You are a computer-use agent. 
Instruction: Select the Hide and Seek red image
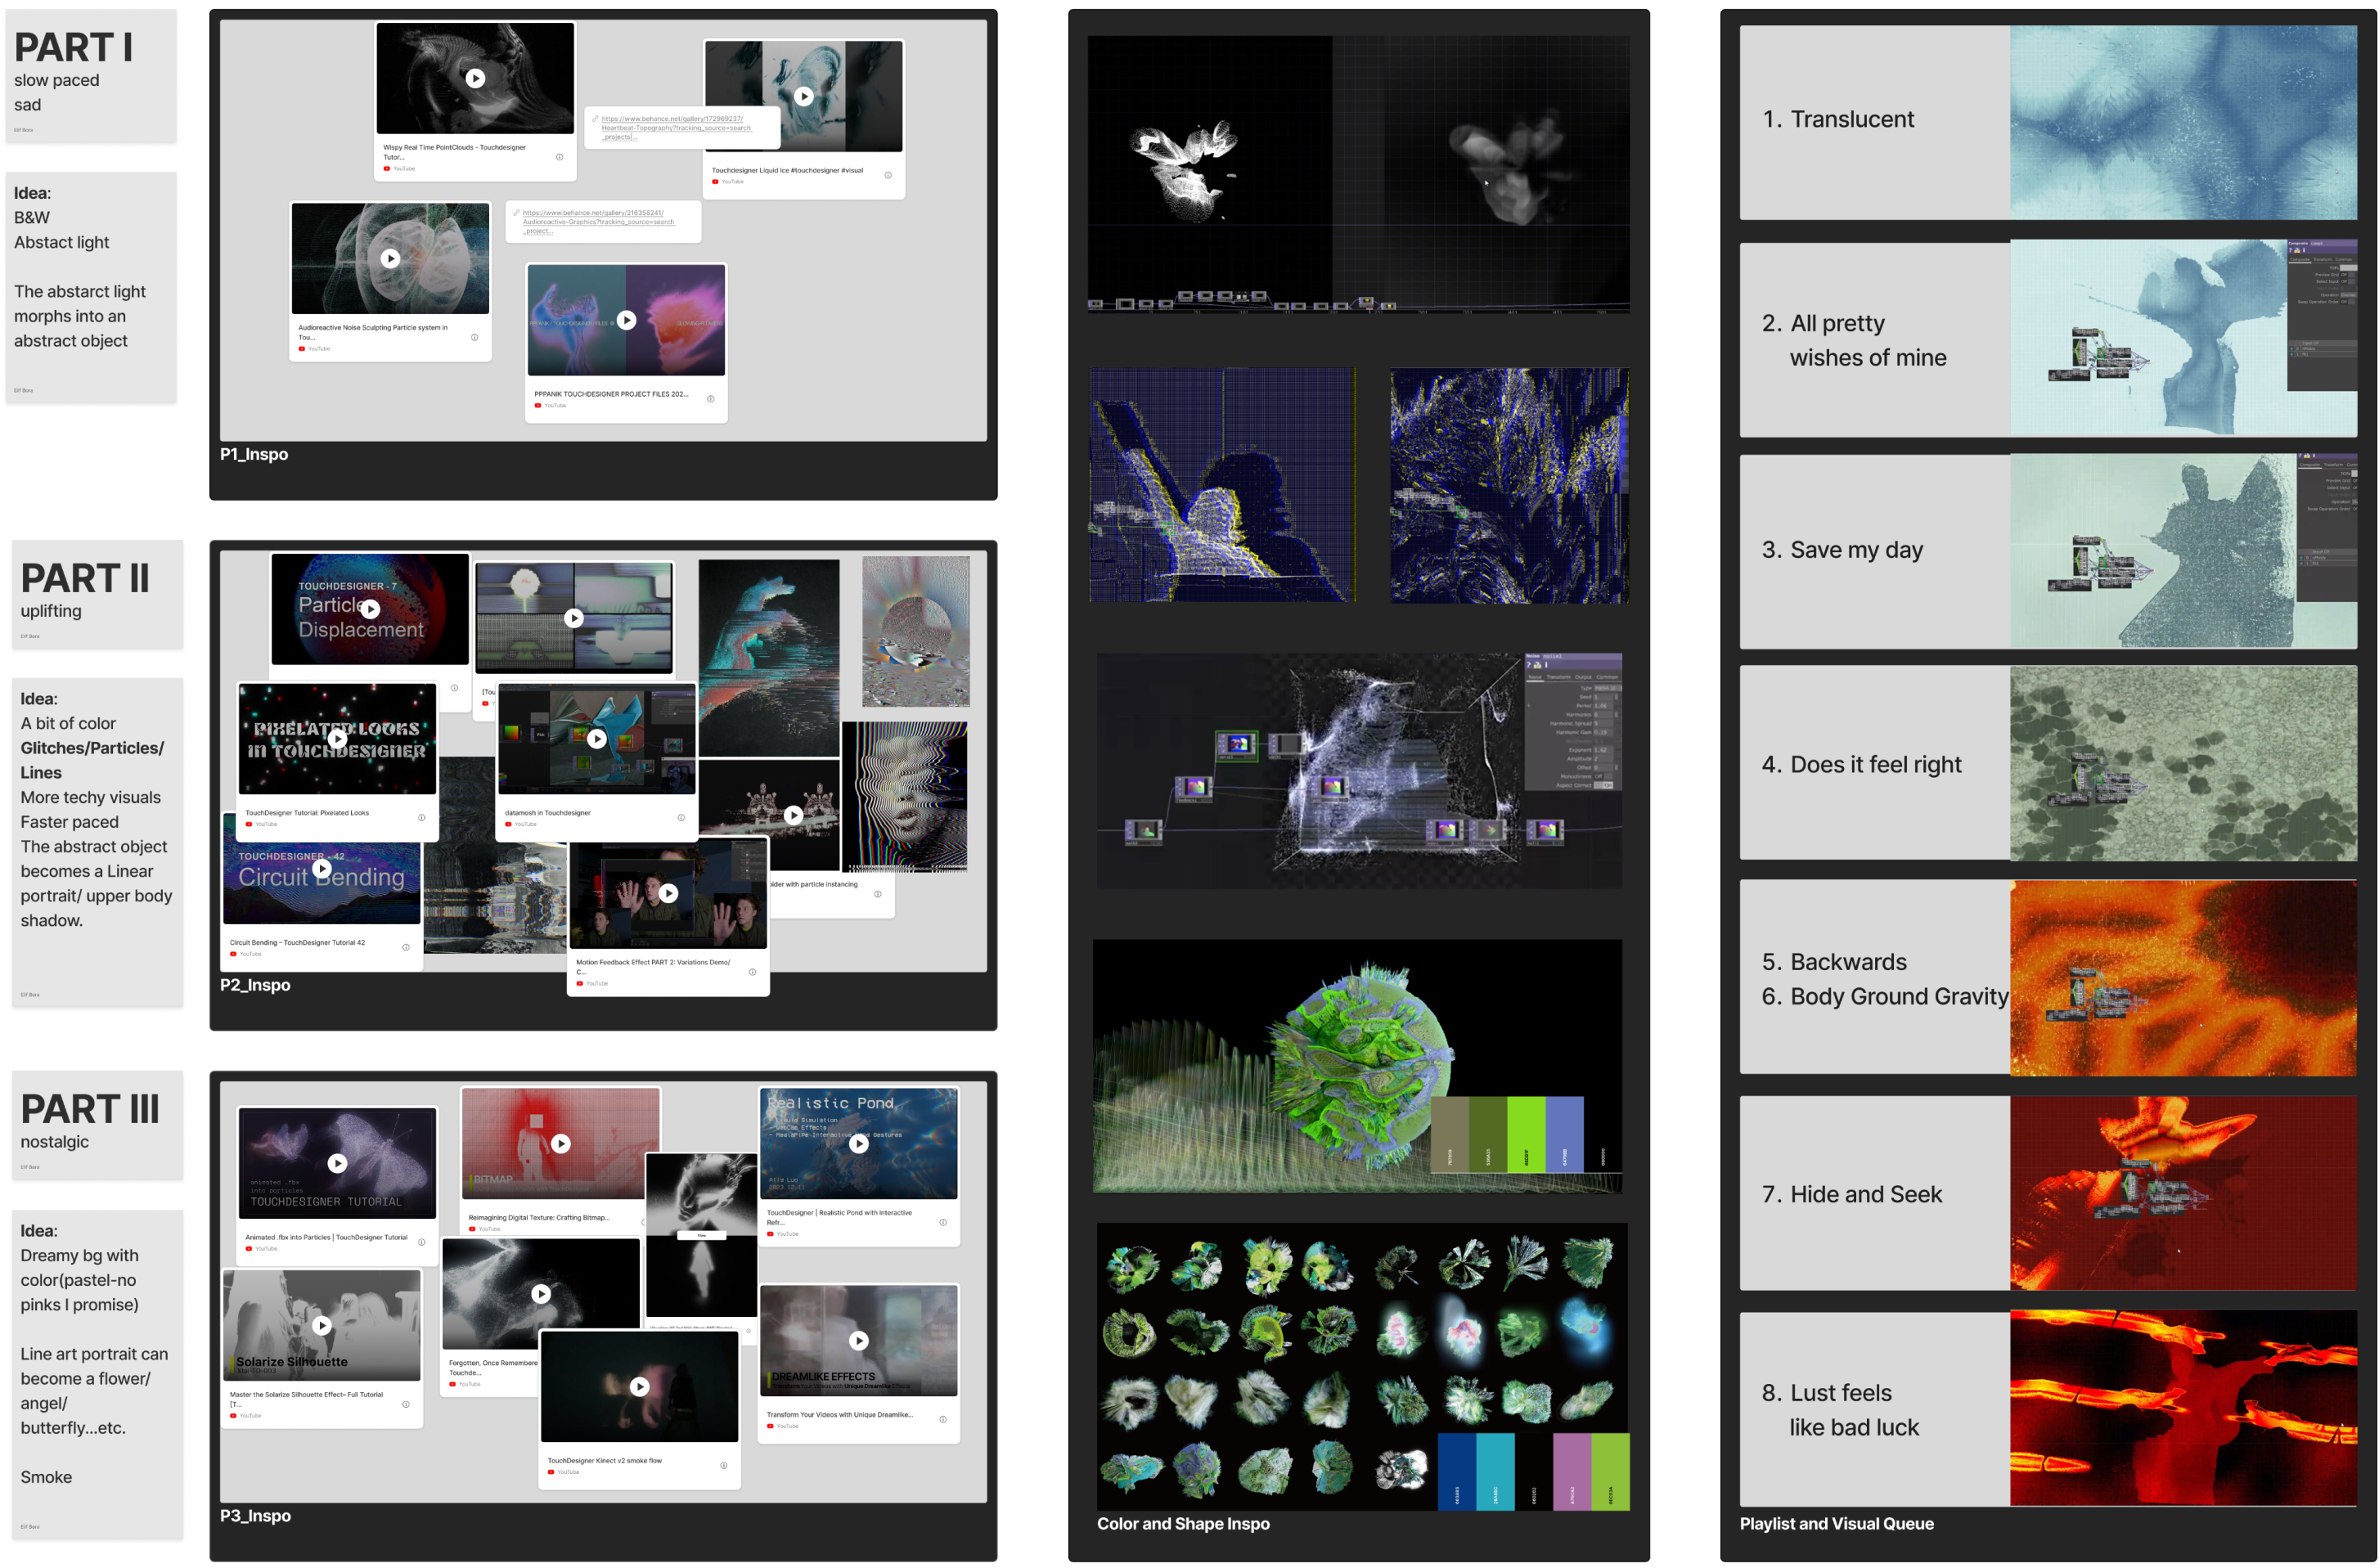(x=2182, y=1193)
